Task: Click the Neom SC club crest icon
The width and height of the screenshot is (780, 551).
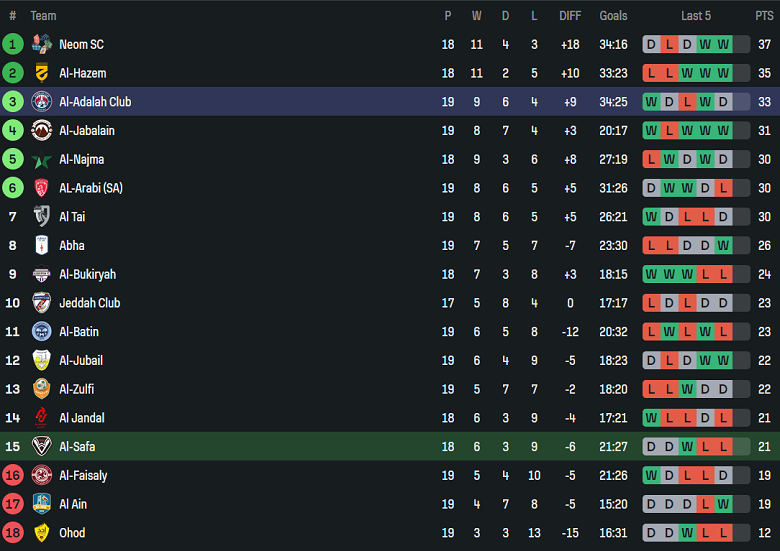Action: pyautogui.click(x=42, y=44)
